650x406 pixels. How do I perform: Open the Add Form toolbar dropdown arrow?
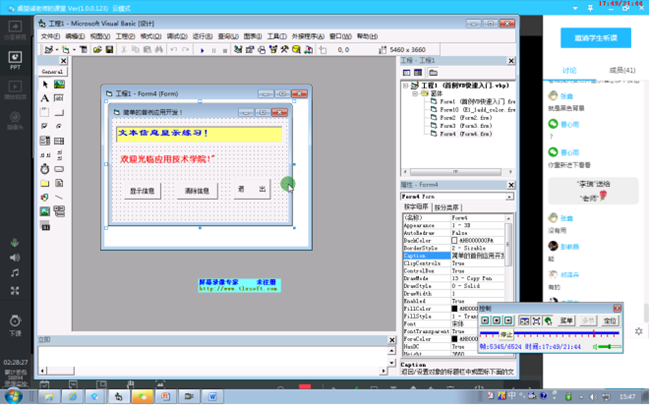click(x=74, y=50)
